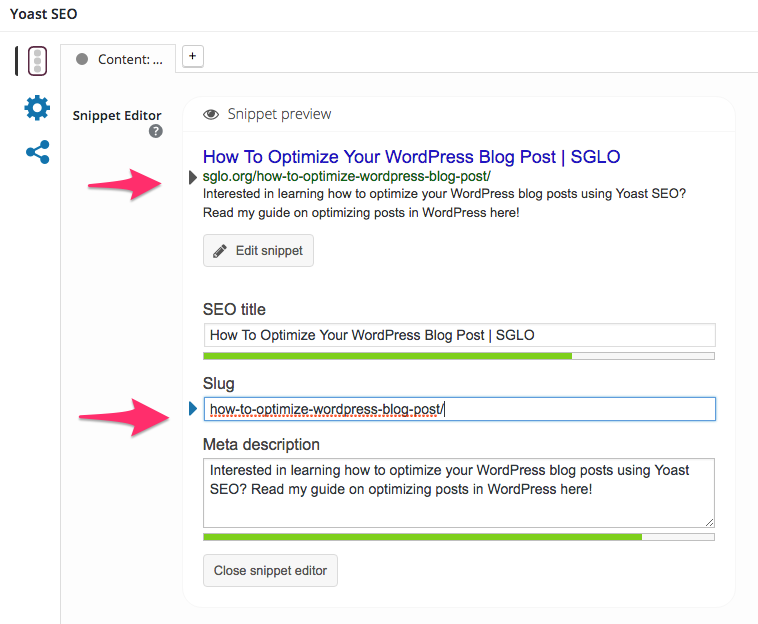Click the eye icon beside Snippet preview

click(x=211, y=114)
